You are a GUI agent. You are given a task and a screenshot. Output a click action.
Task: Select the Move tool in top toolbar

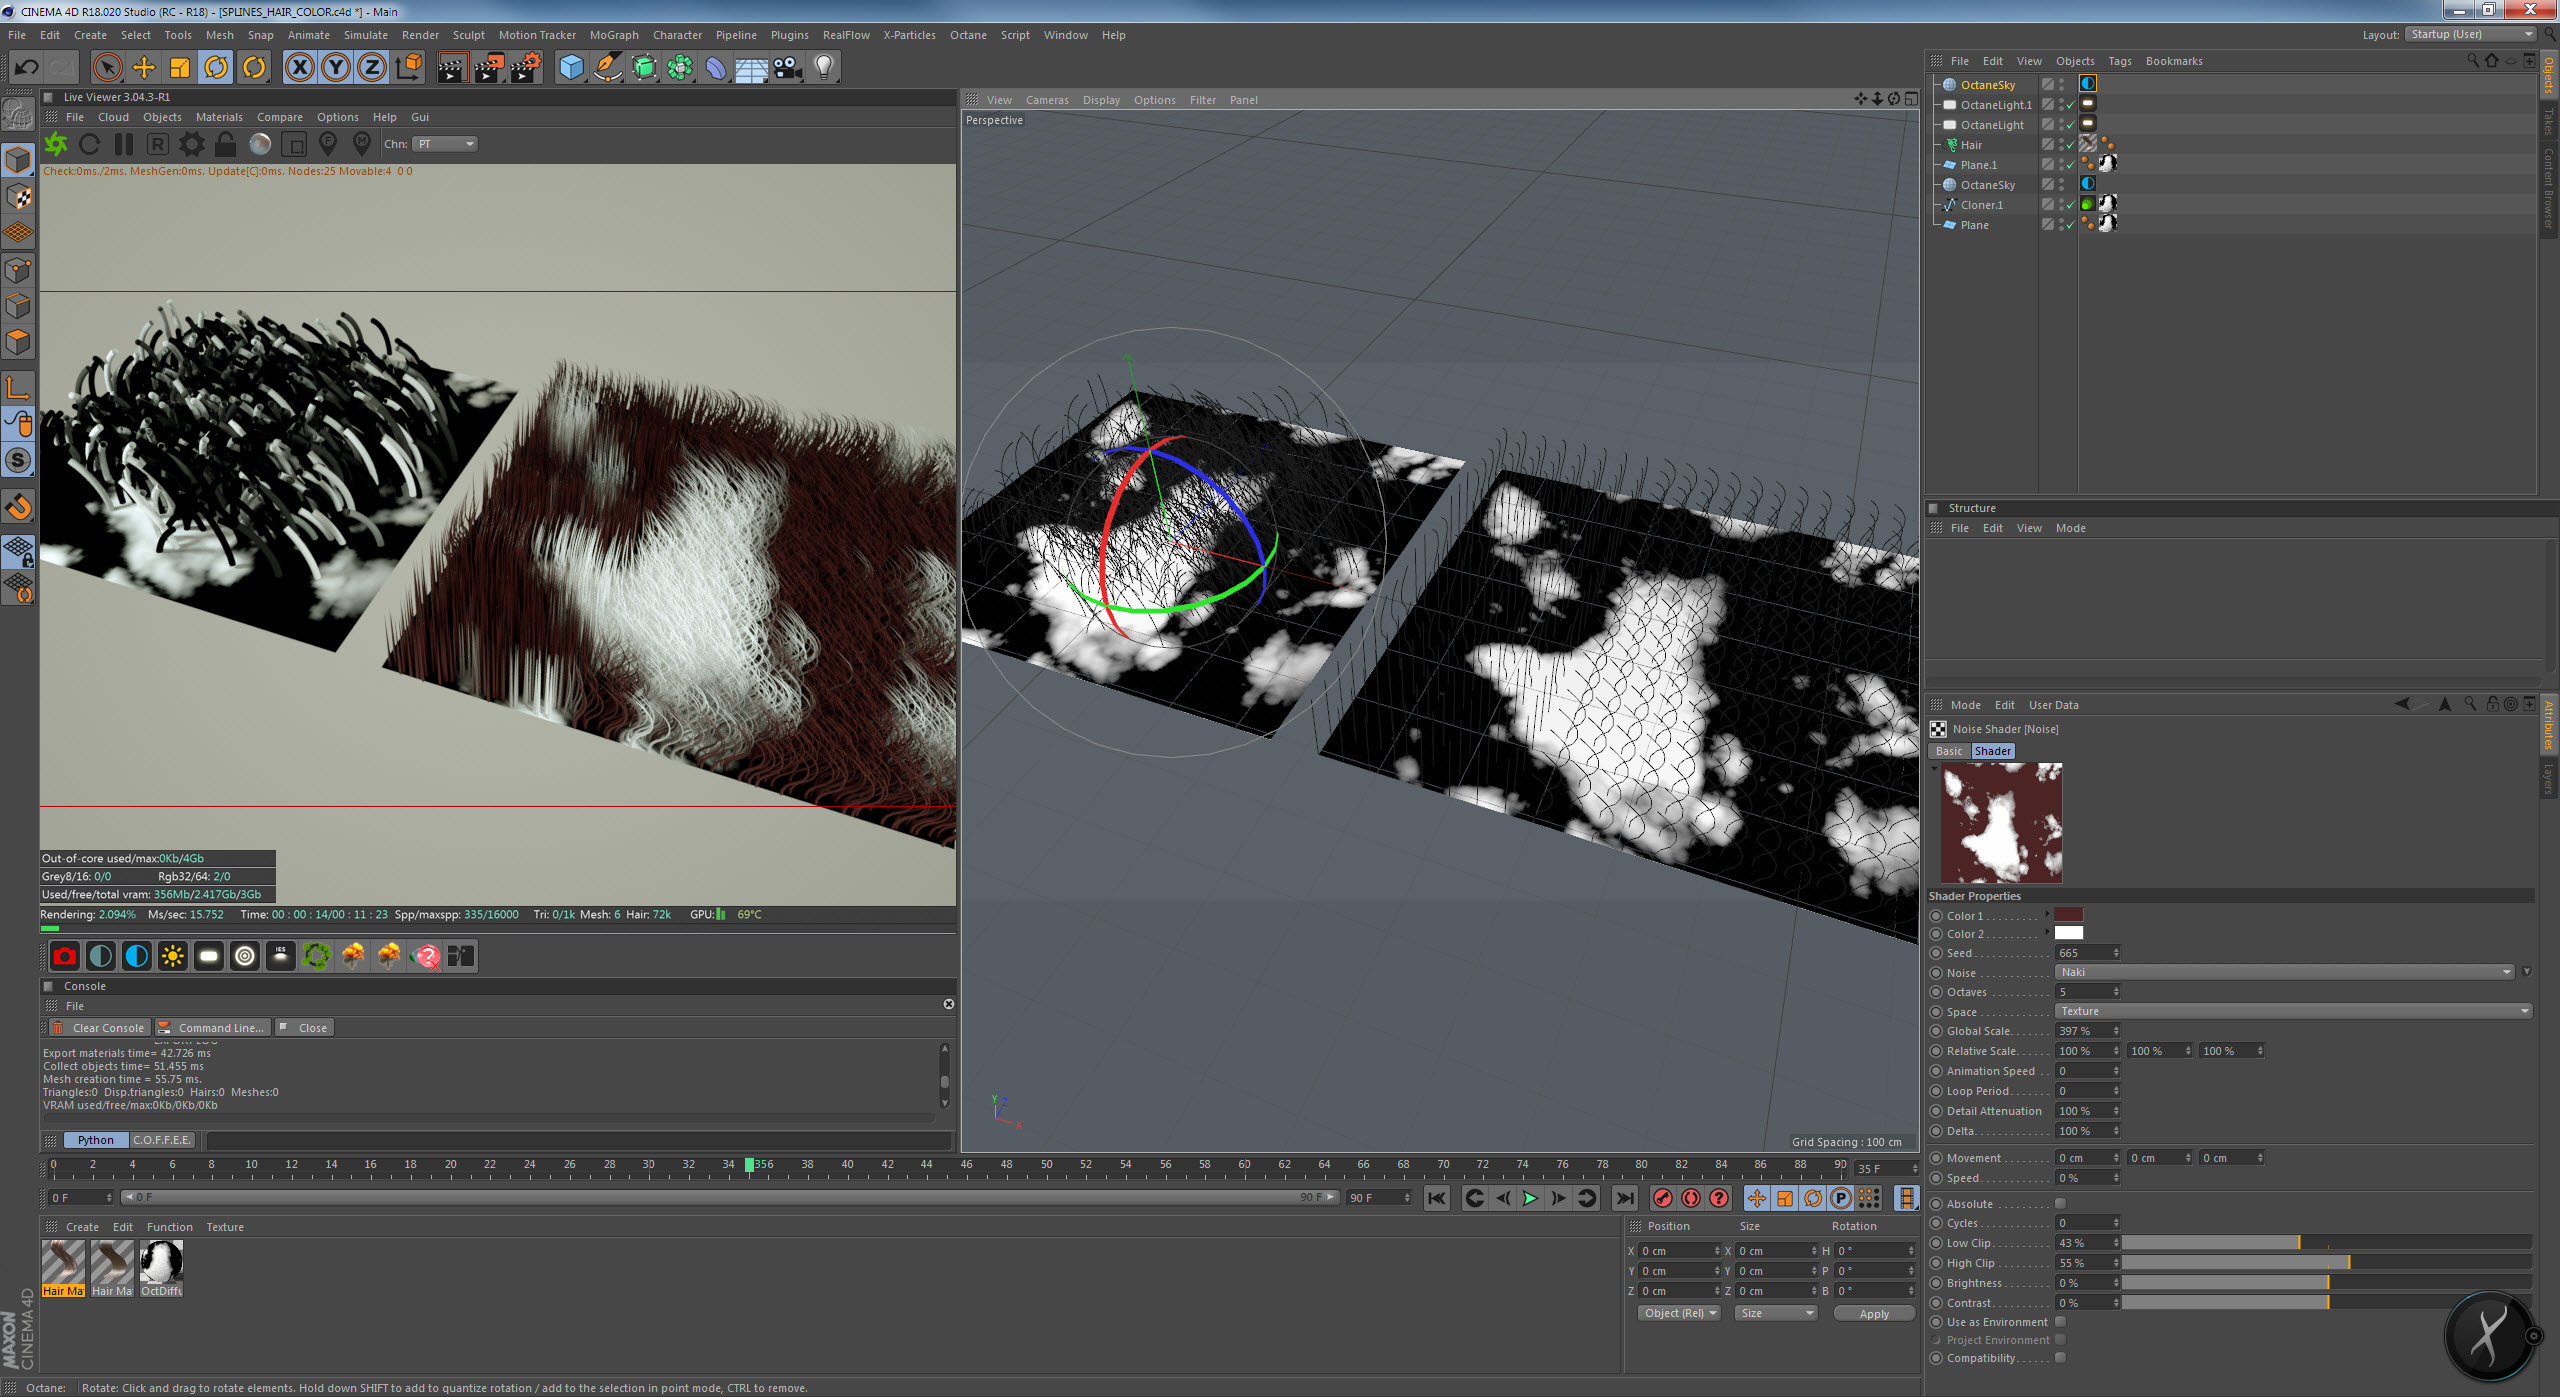coord(144,67)
